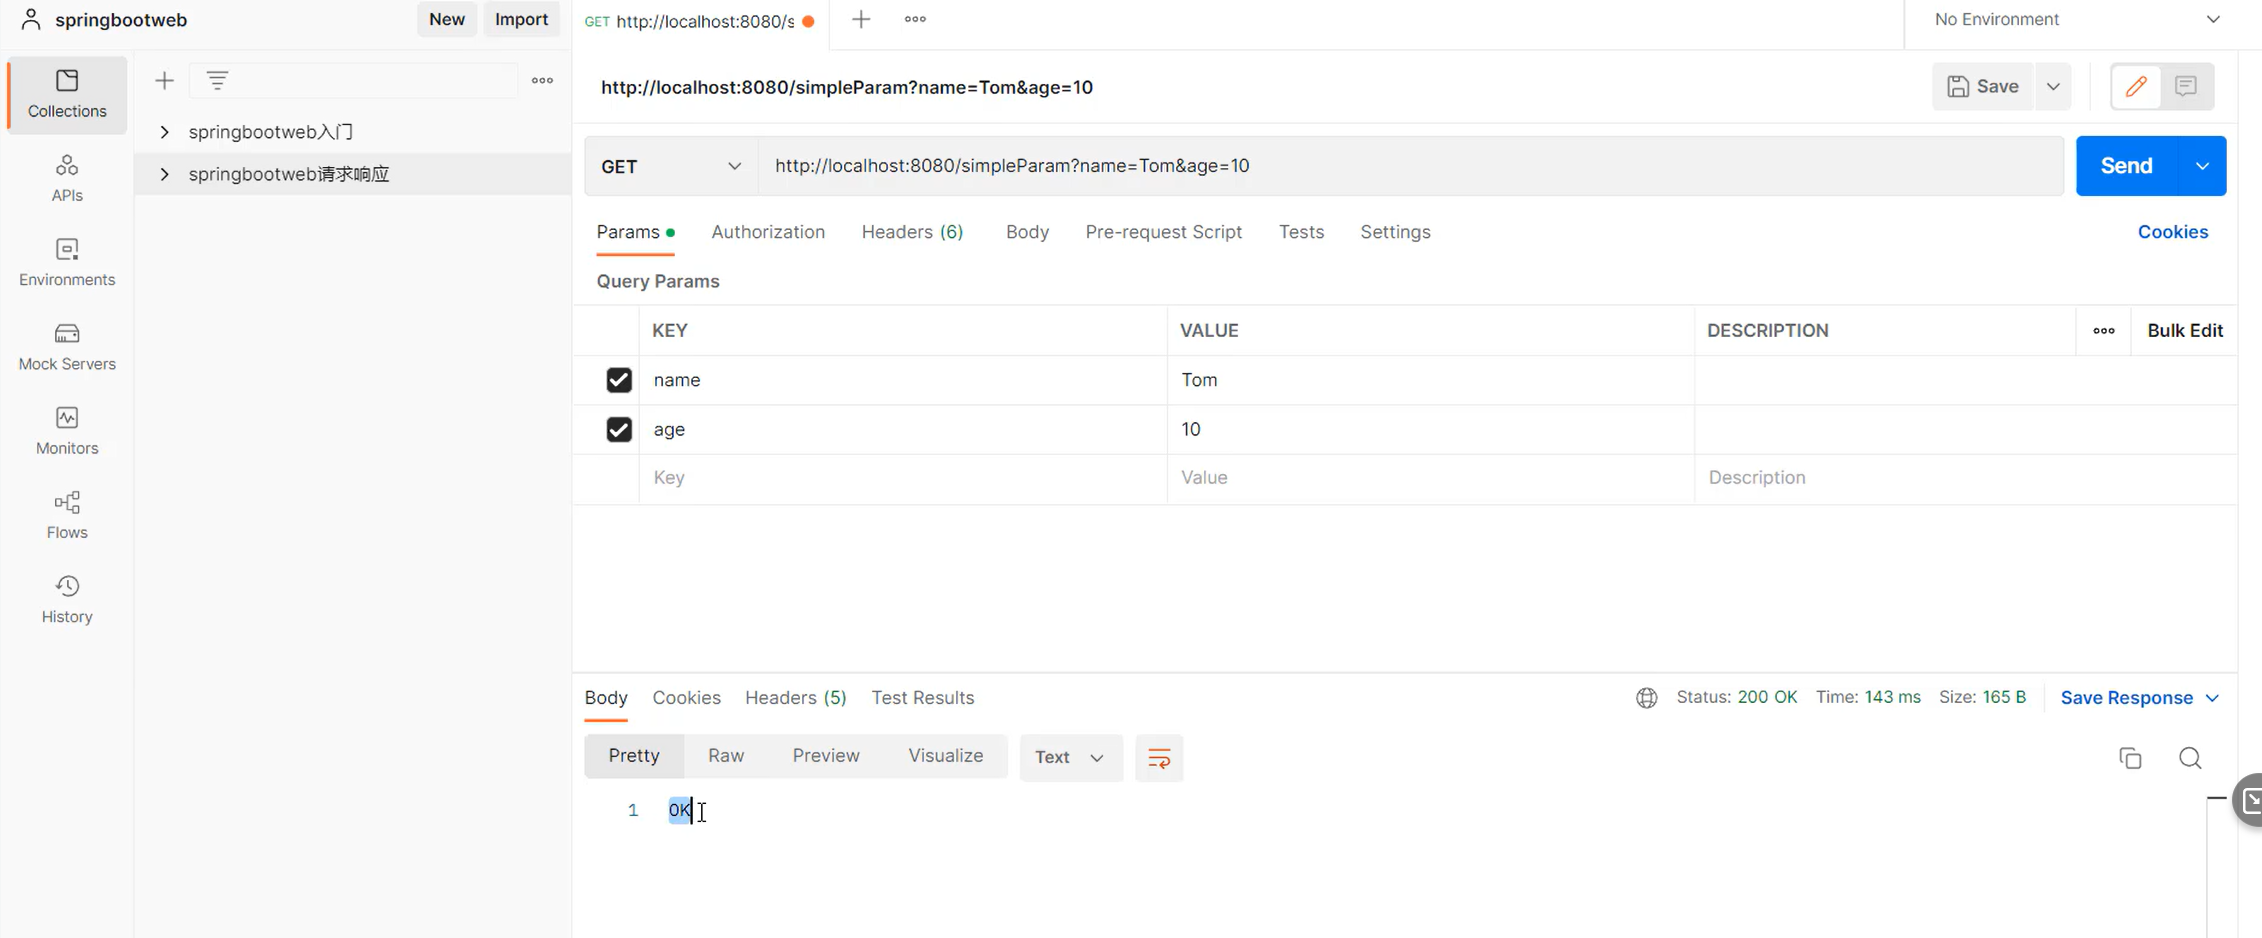Click the empty Key placeholder cell
The image size is (2262, 938).
point(903,478)
